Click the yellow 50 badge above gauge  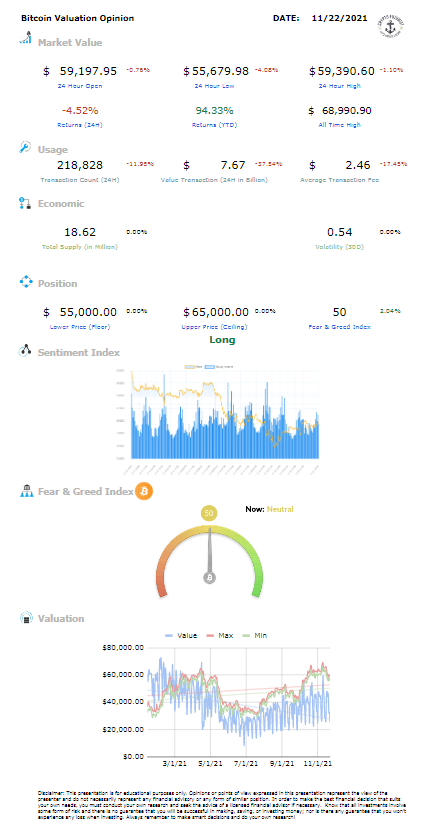coord(209,513)
